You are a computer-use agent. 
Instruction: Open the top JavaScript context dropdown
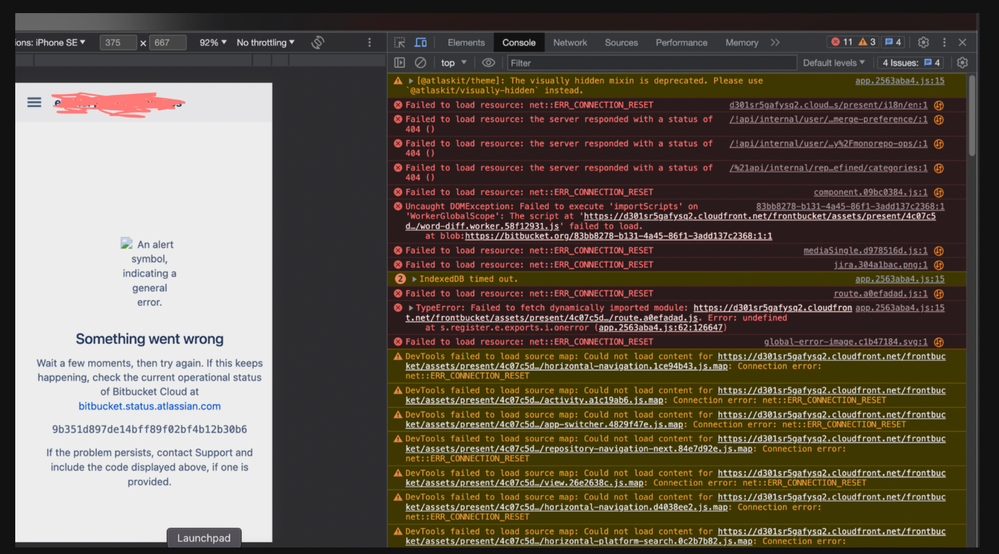pos(453,63)
